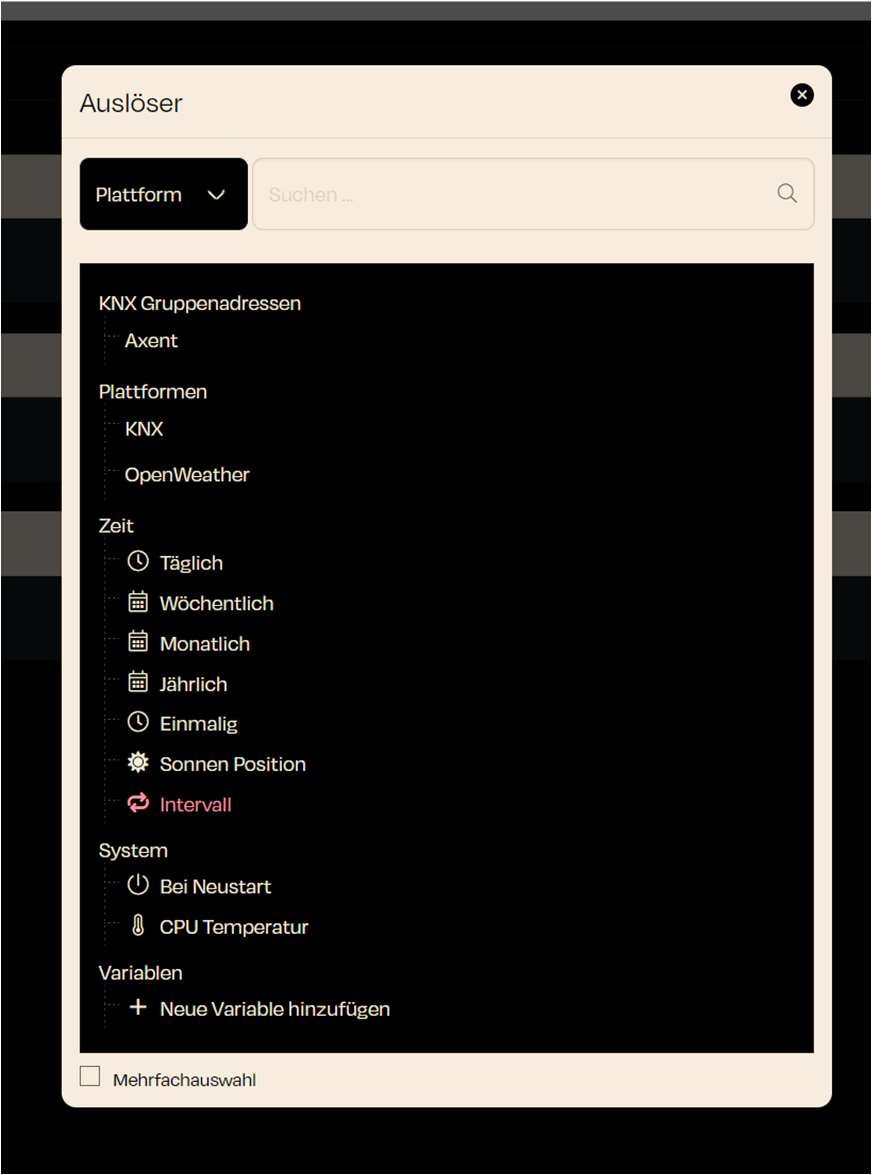Click the calendar icon beside Wöchentlich

coord(138,602)
